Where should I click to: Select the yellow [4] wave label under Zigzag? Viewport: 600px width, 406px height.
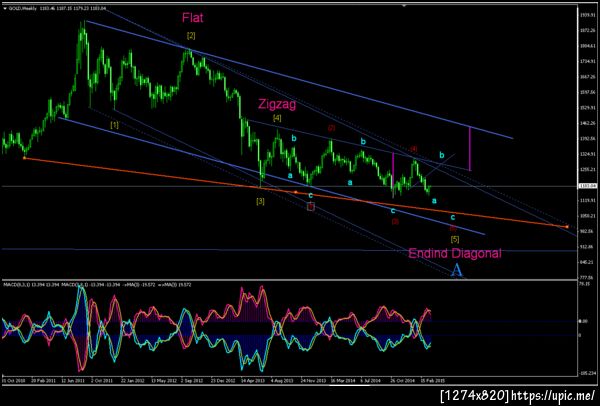(277, 118)
